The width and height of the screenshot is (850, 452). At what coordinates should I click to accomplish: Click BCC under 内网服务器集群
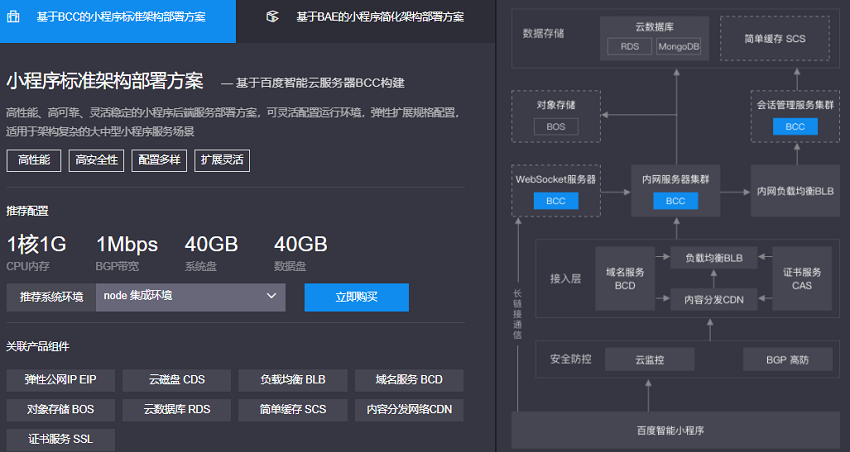tap(675, 201)
